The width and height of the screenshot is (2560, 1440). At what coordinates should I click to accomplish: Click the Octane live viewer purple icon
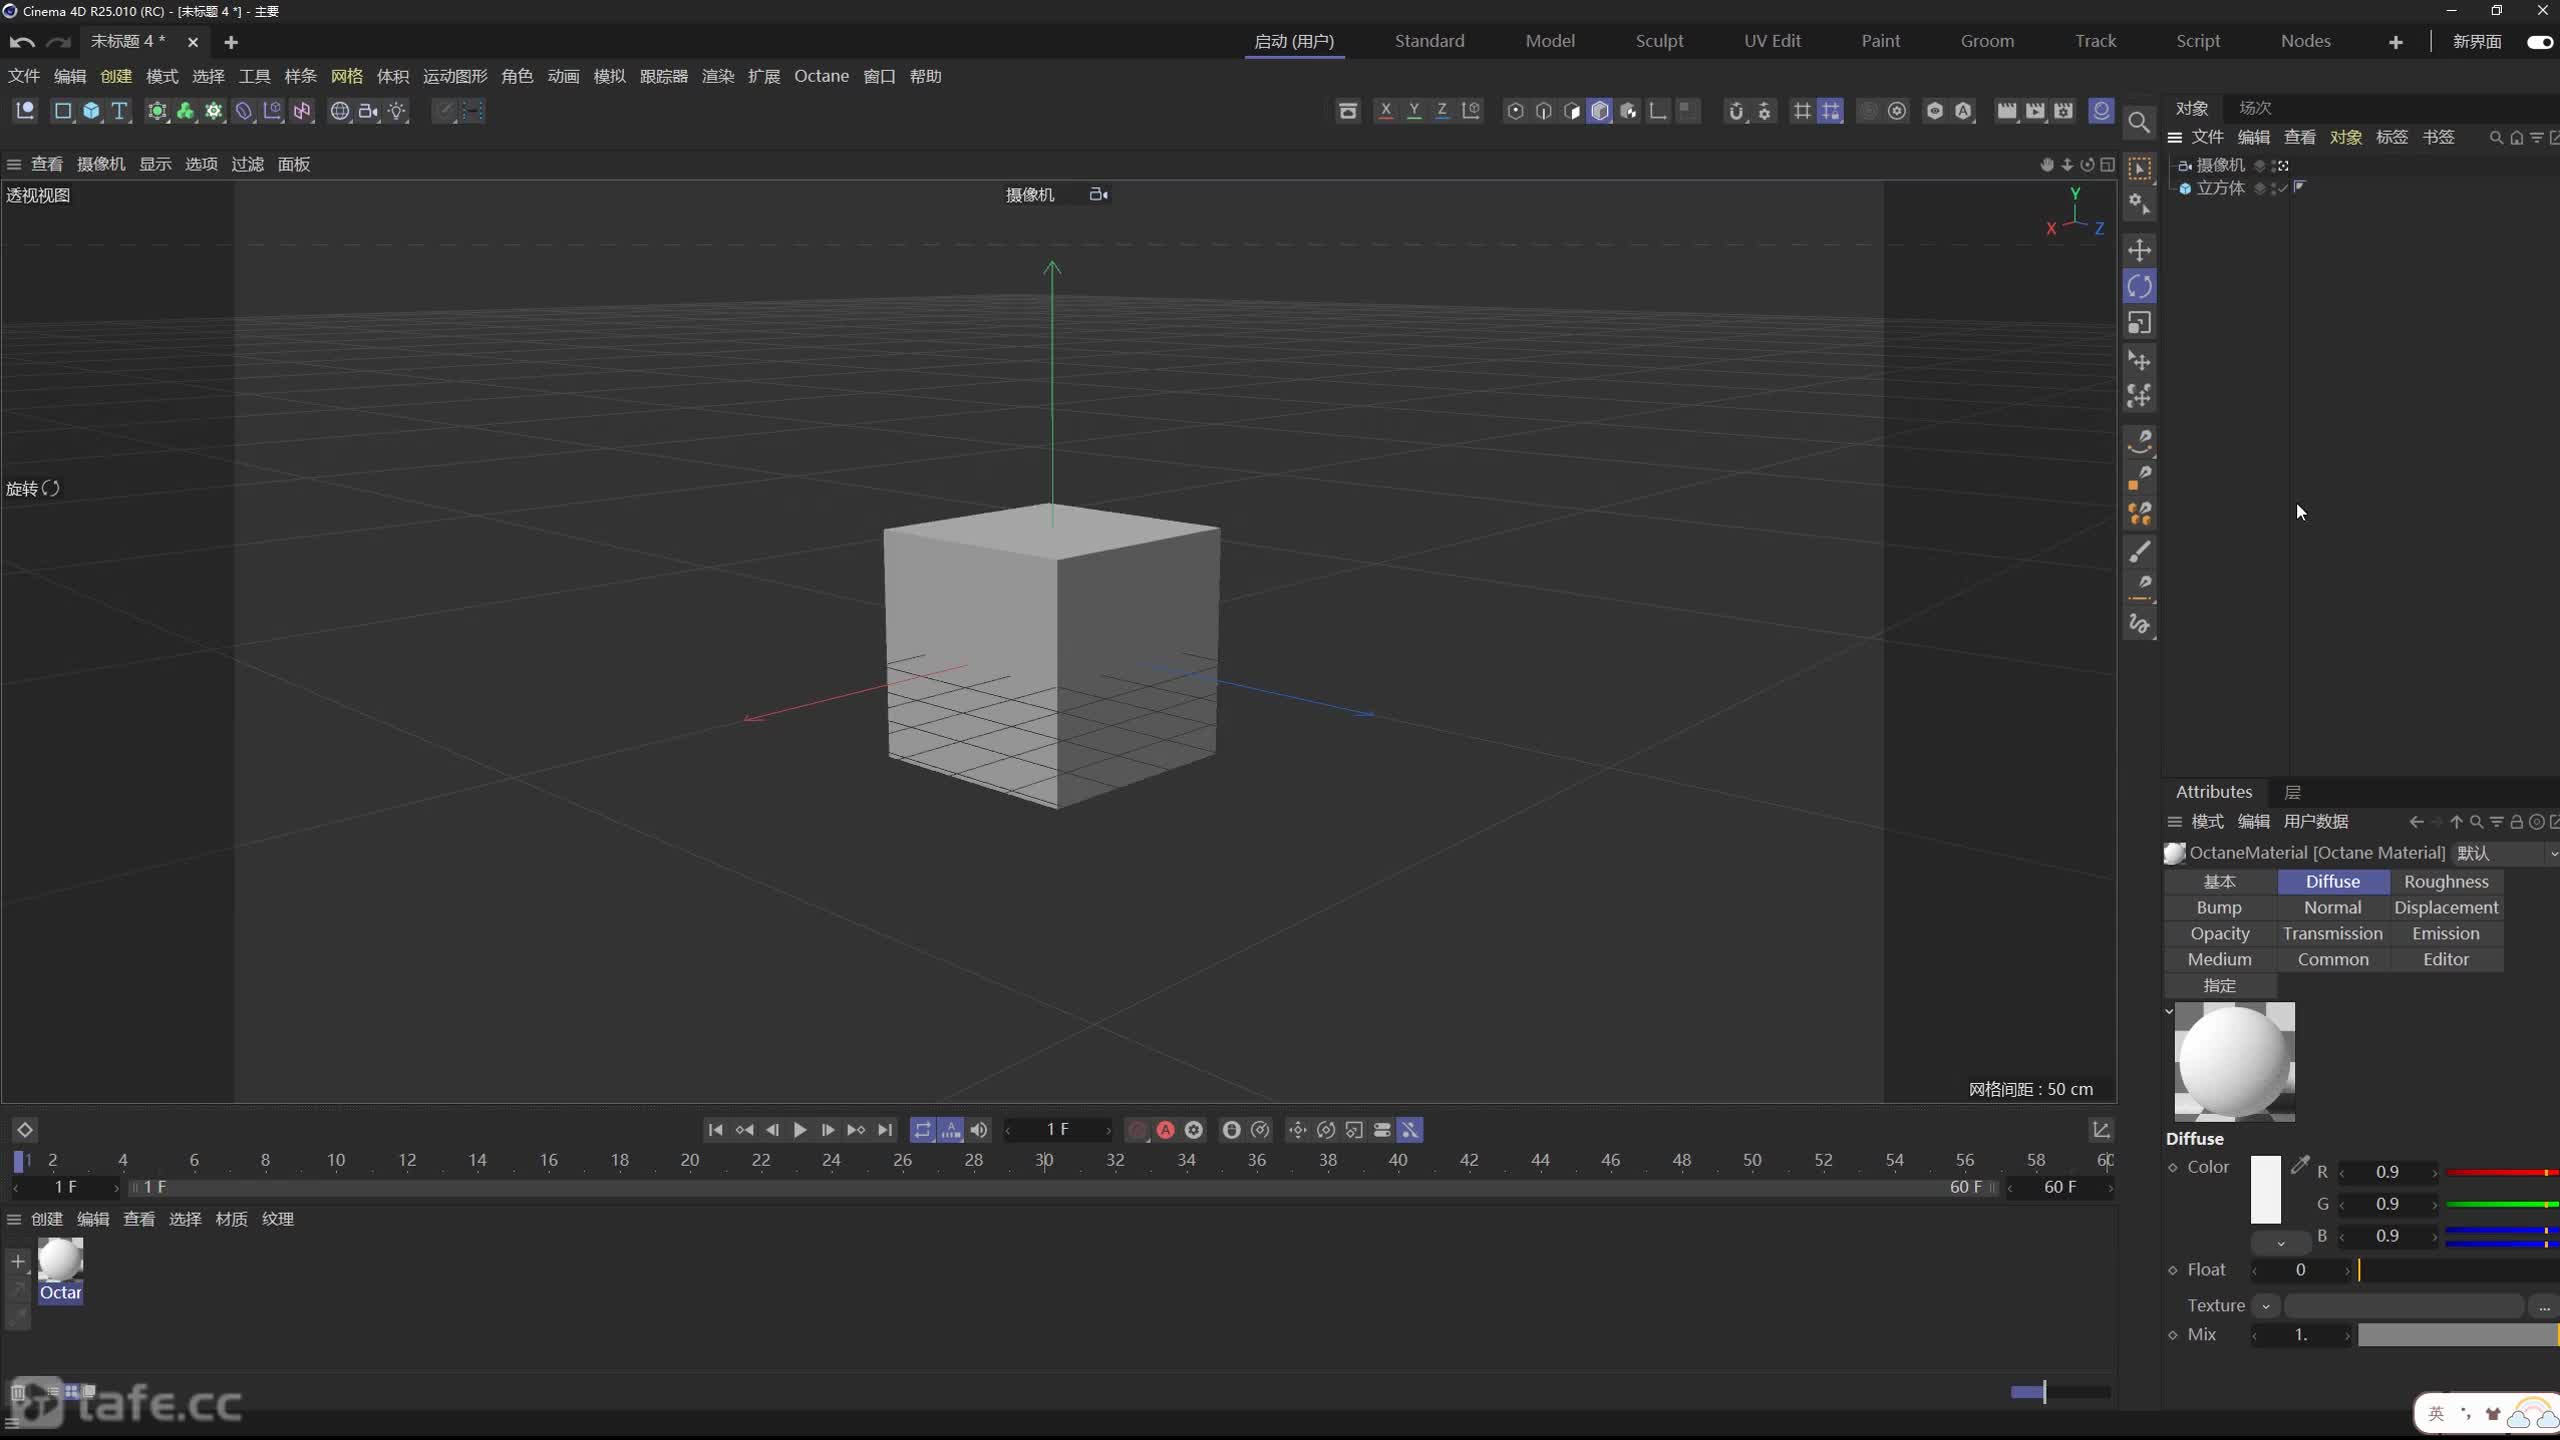pos(2101,111)
